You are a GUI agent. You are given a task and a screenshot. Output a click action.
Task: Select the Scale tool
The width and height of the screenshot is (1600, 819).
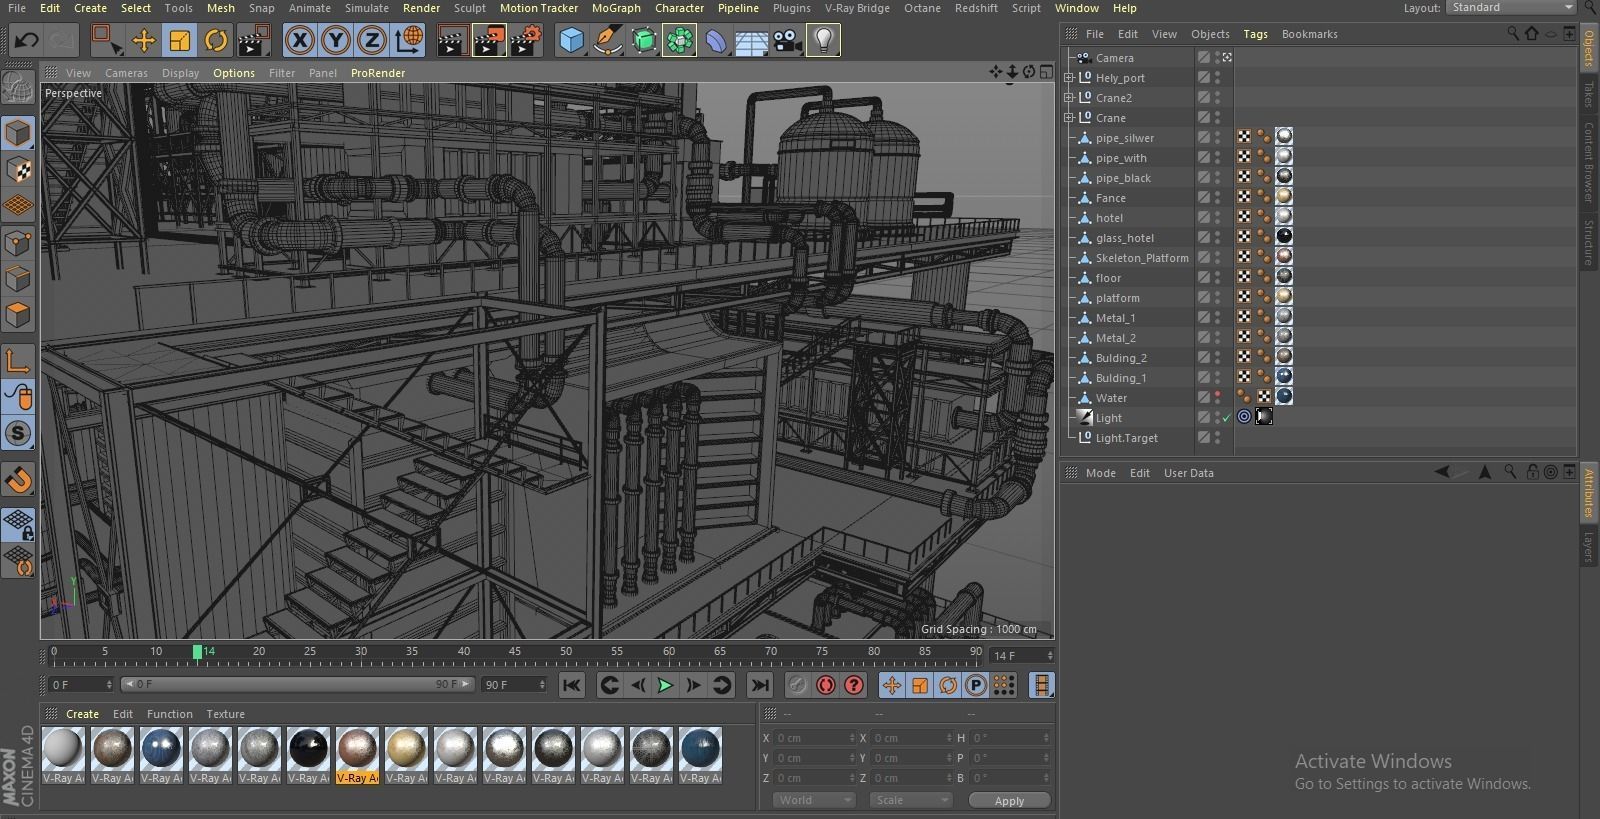(180, 41)
